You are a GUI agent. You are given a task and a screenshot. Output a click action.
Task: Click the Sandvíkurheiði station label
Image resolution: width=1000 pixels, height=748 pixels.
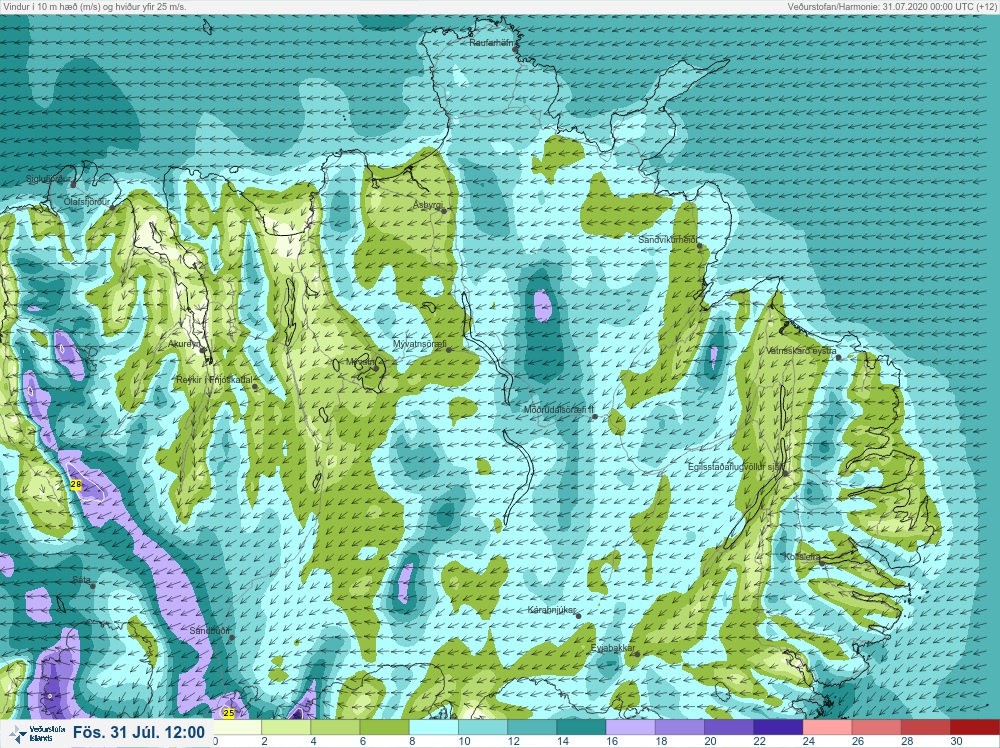(x=668, y=240)
